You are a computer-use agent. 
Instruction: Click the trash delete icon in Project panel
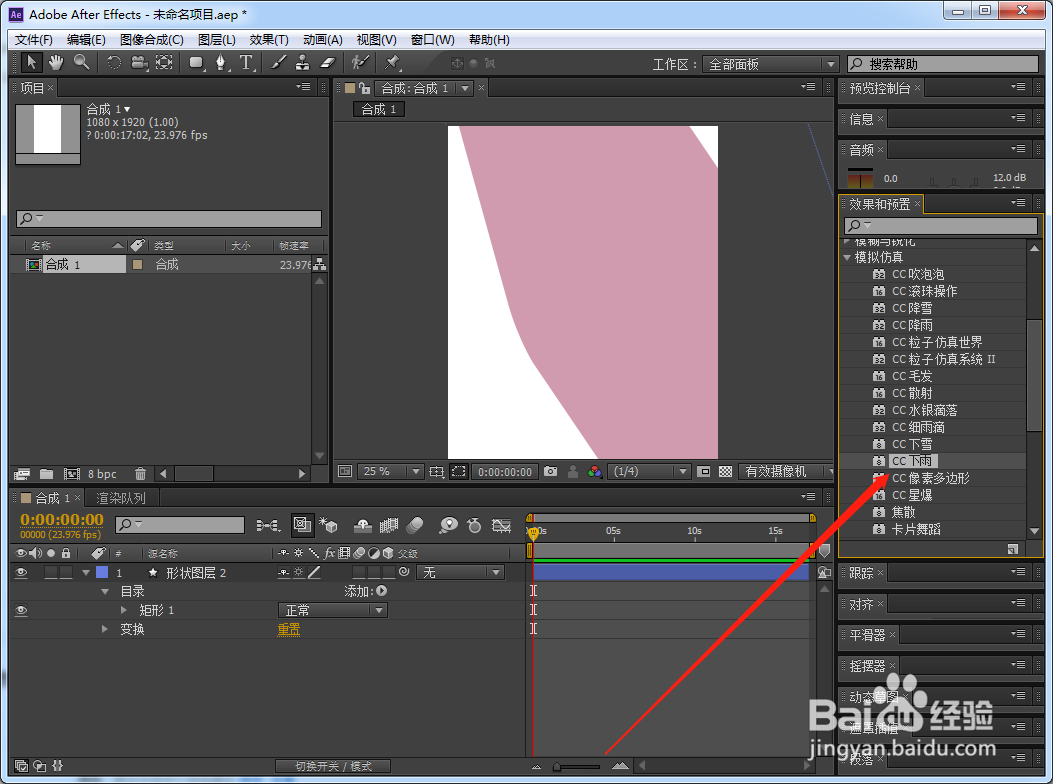pos(140,474)
